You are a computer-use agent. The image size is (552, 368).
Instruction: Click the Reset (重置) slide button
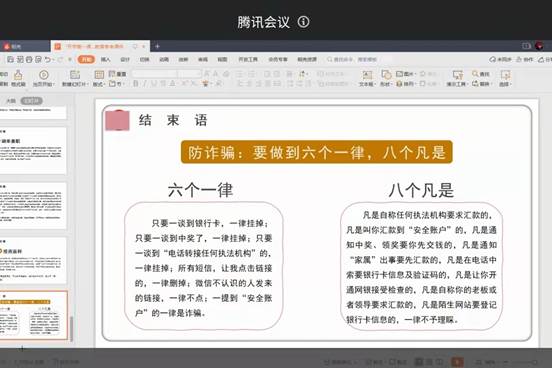(x=117, y=74)
